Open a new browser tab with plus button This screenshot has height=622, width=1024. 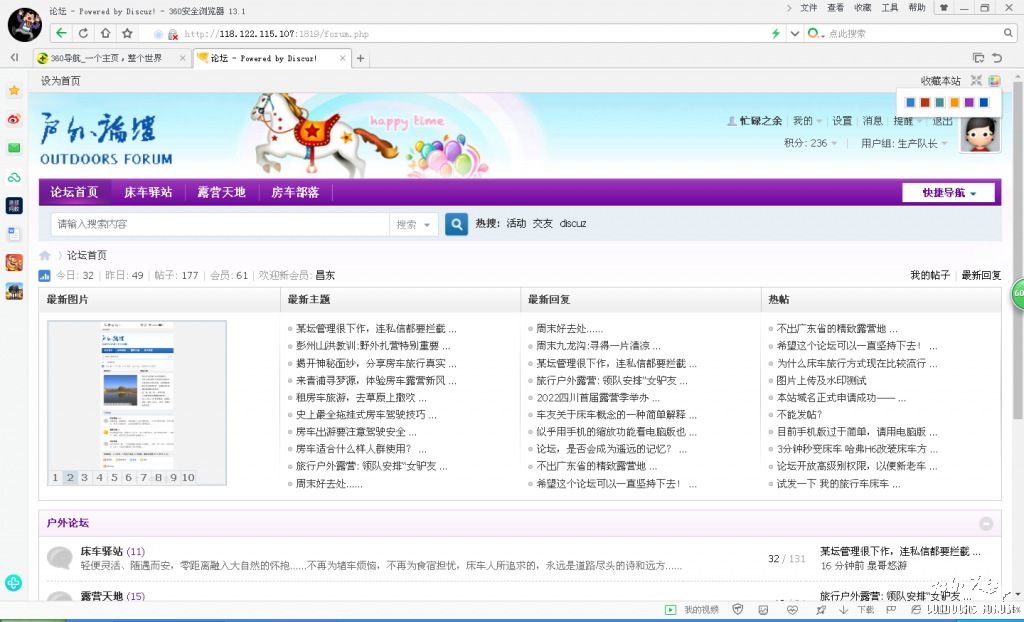tap(360, 58)
